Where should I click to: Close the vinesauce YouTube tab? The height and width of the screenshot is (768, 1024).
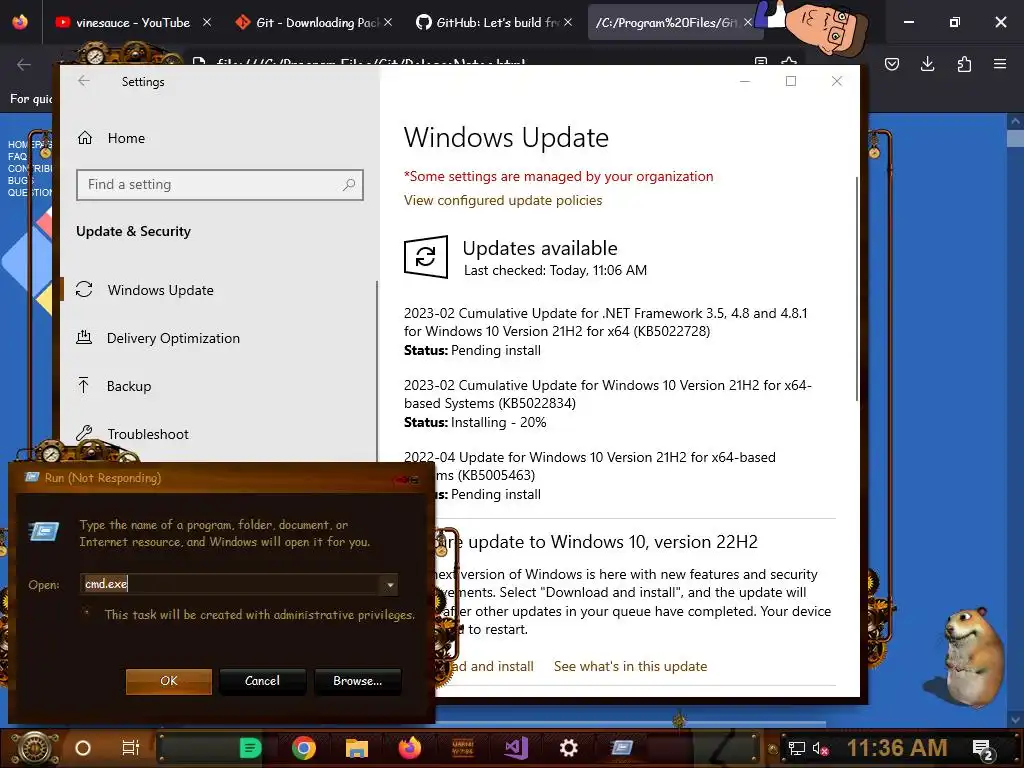[207, 22]
